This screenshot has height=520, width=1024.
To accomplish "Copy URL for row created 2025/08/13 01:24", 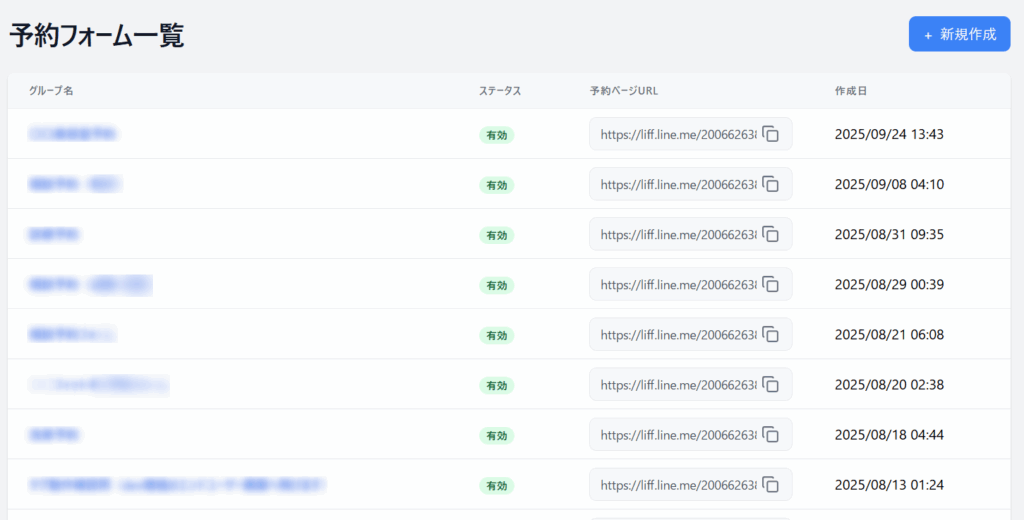I will [771, 484].
